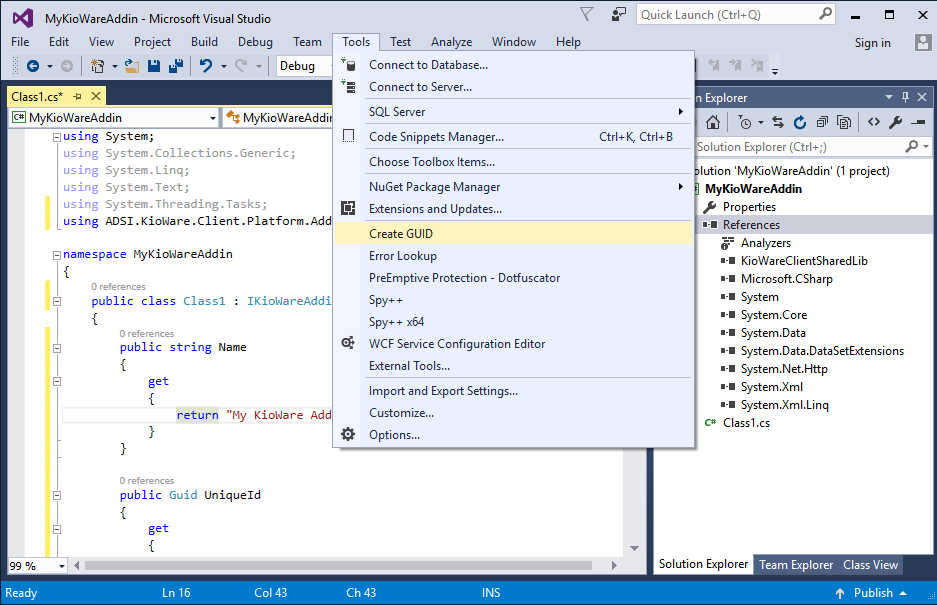Toggle Pending Changes Filter clock icon

click(745, 123)
